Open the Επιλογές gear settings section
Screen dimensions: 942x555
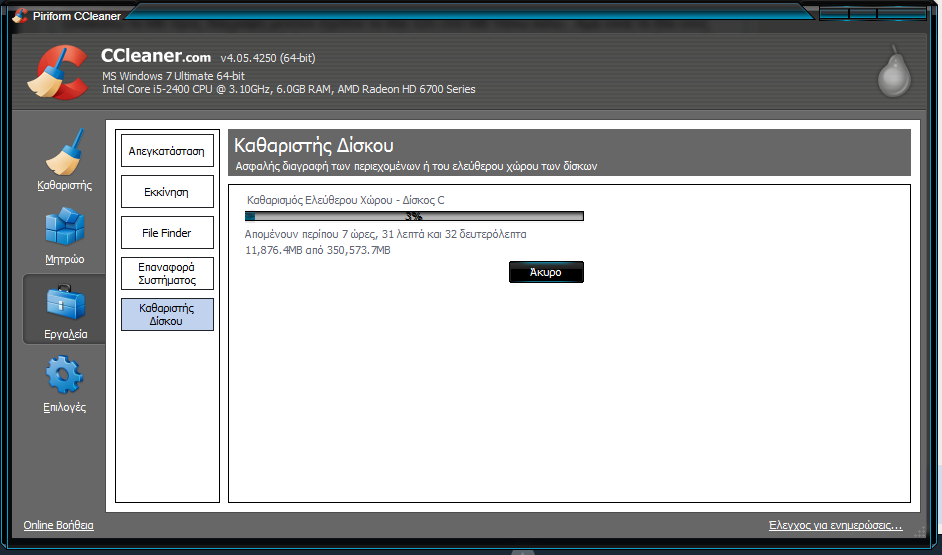[64, 383]
